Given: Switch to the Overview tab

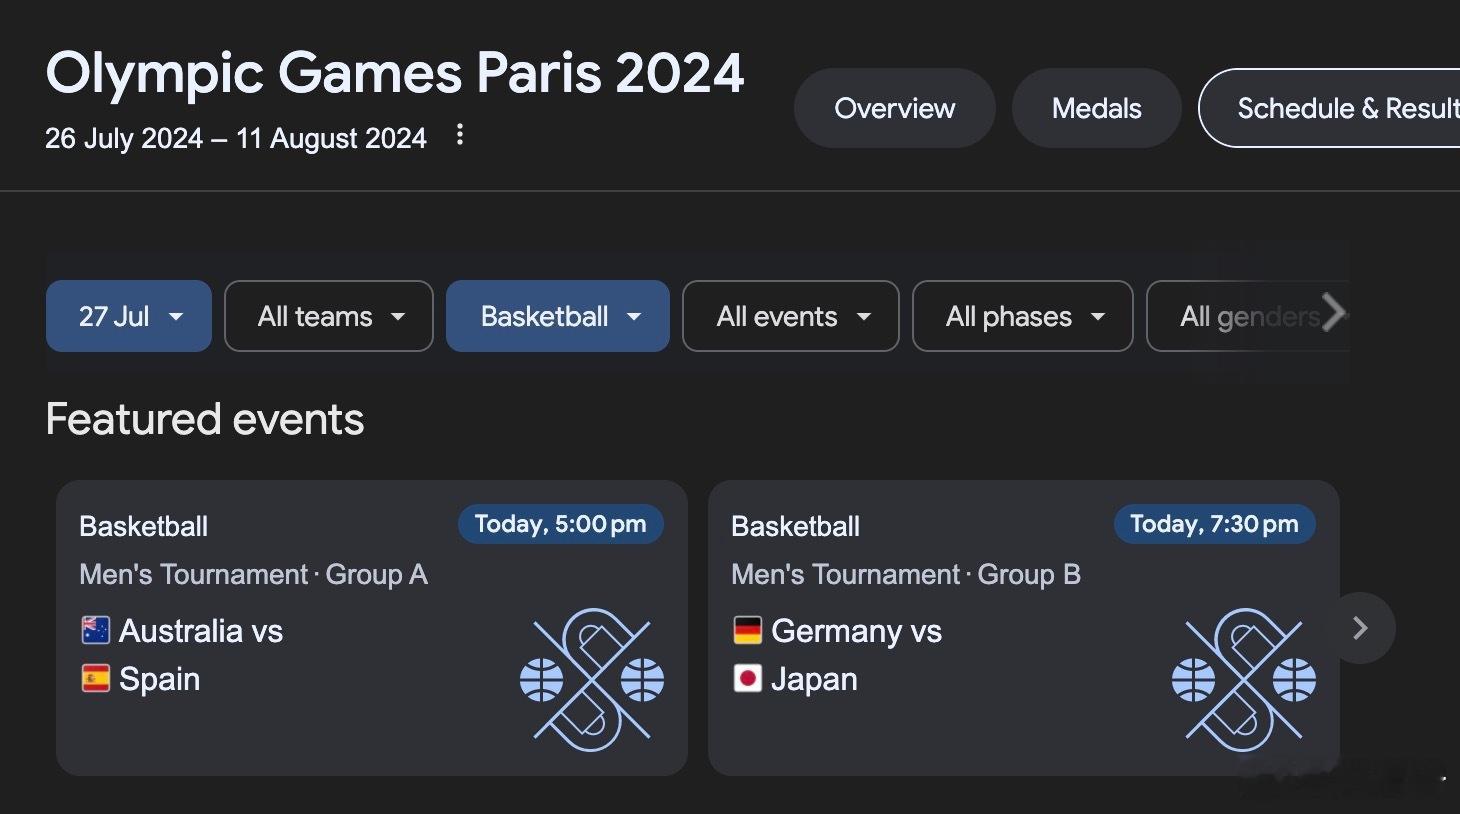Looking at the screenshot, I should click(x=894, y=108).
